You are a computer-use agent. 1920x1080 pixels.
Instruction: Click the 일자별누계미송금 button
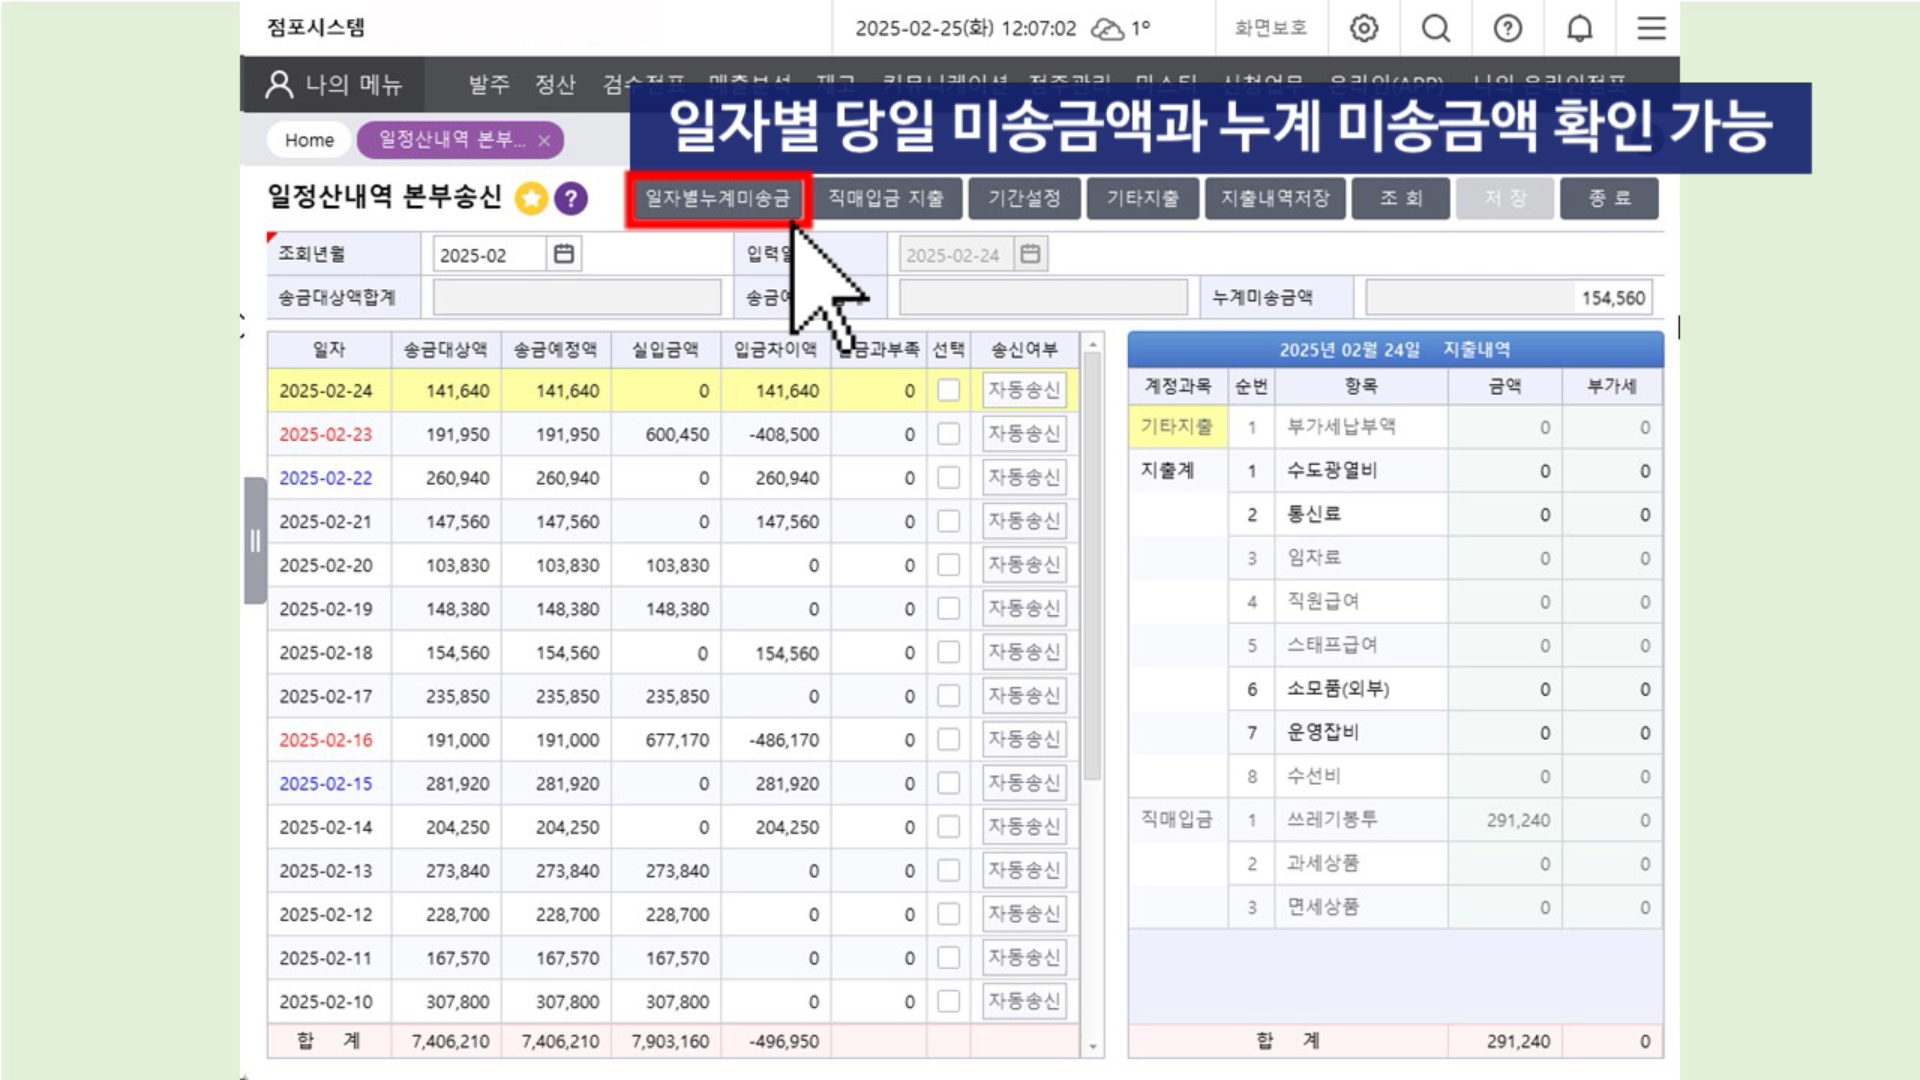(717, 199)
